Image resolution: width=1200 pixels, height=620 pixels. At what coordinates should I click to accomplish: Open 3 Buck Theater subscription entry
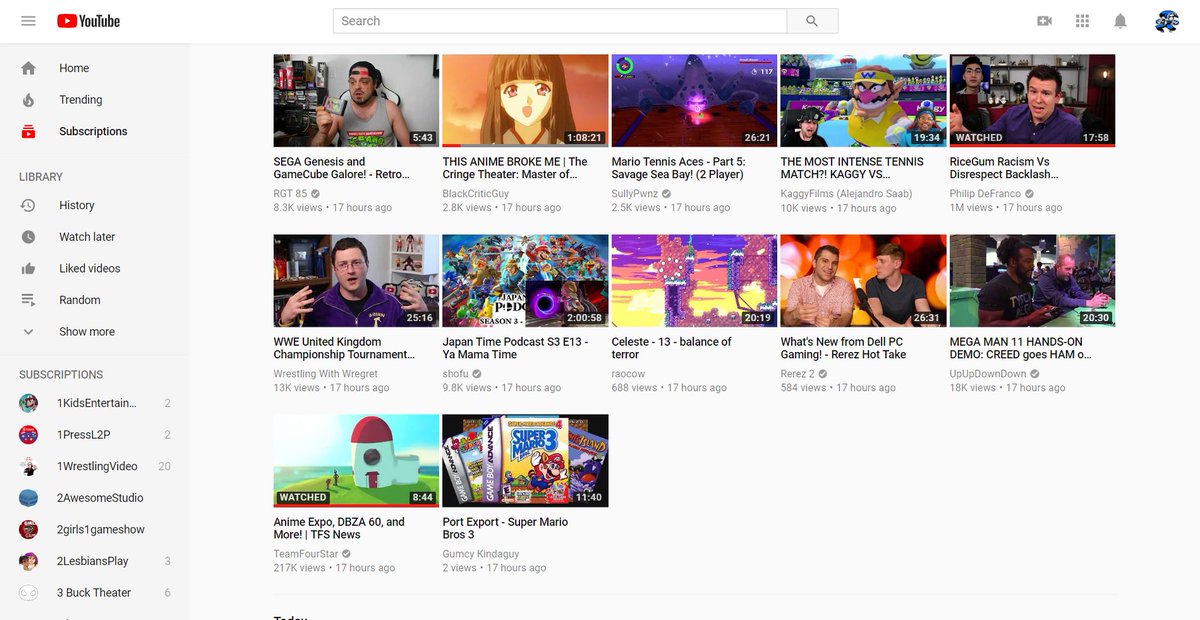pos(95,593)
